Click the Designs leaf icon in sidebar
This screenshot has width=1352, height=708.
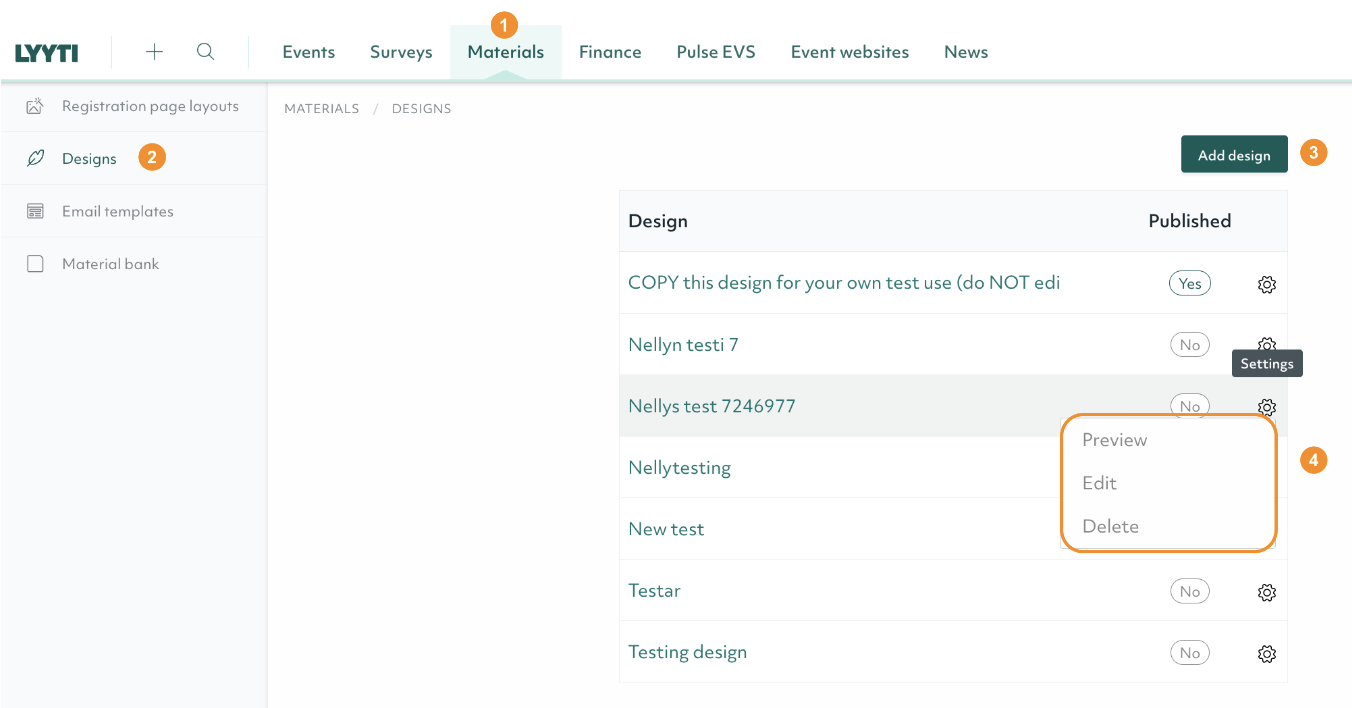[x=36, y=158]
